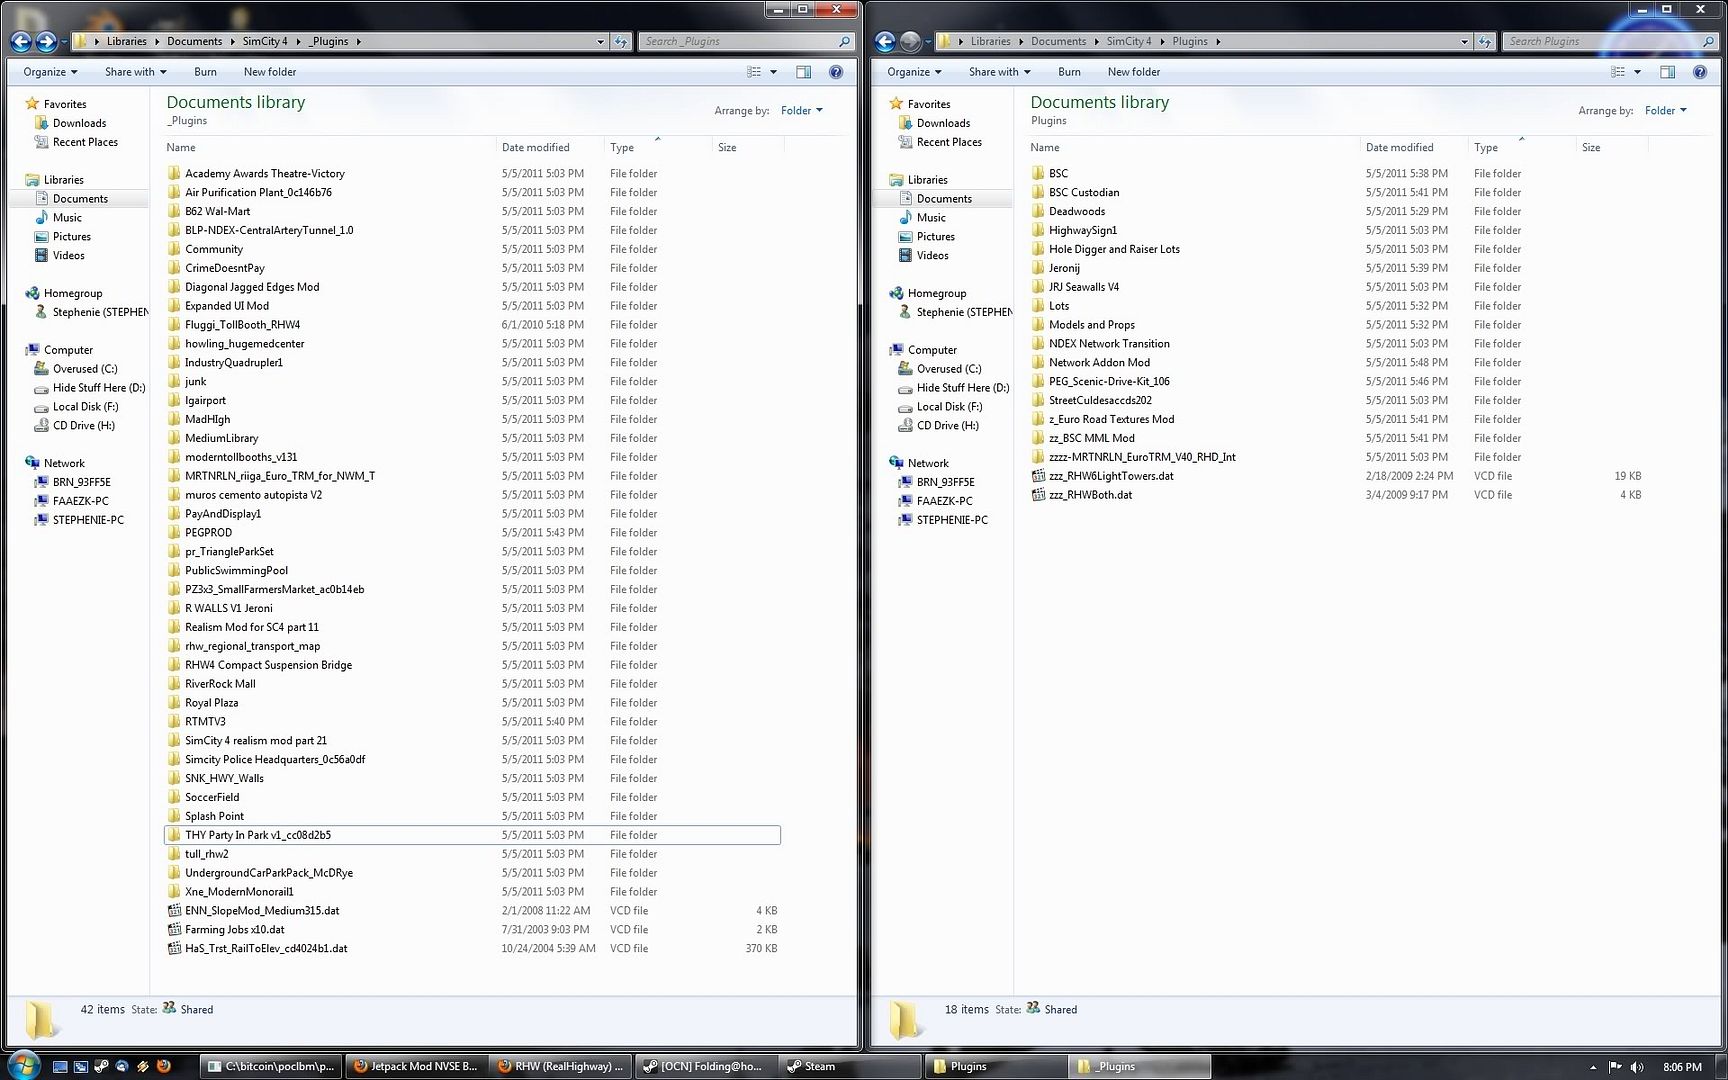Switch to Folding@home taskbar button

(706, 1066)
